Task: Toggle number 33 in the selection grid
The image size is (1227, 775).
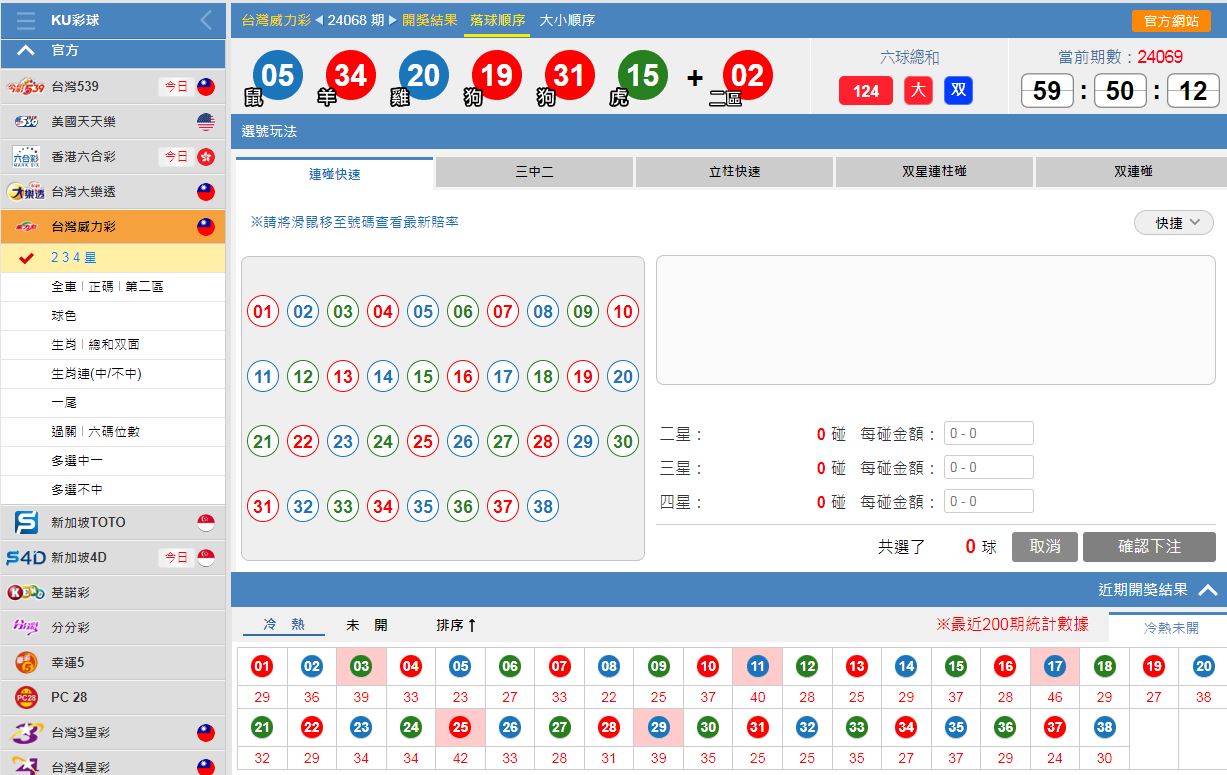Action: [343, 507]
